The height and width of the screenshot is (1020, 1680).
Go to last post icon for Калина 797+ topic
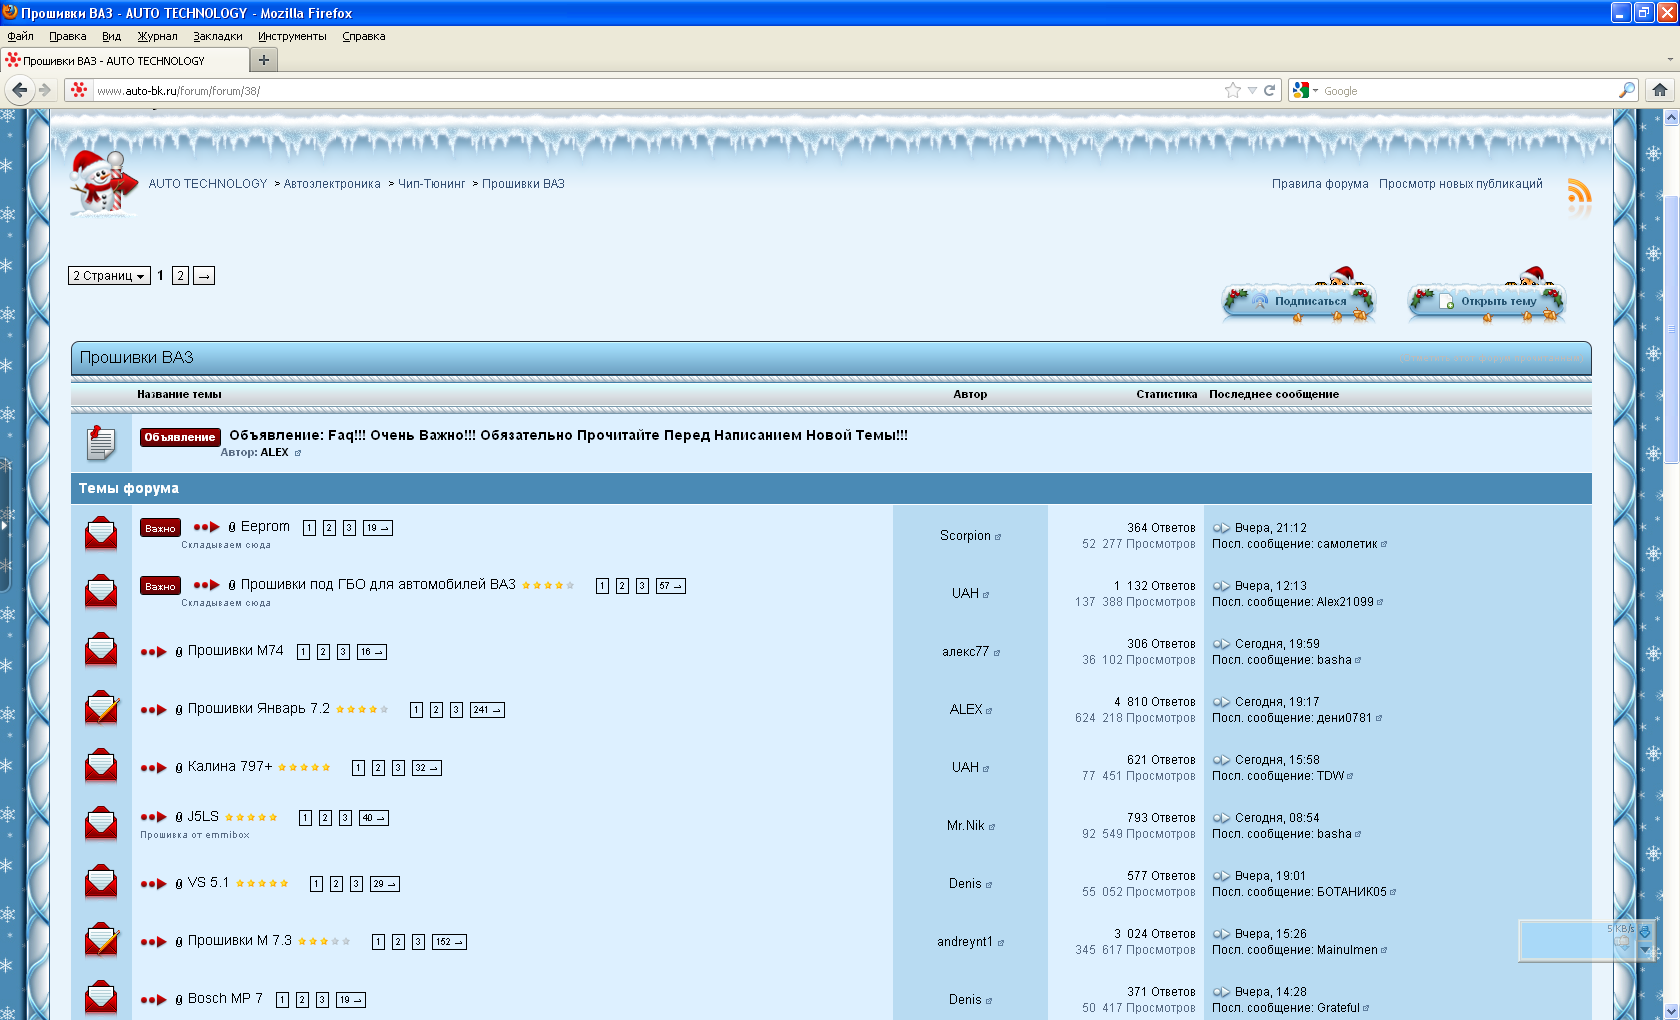pos(1221,760)
